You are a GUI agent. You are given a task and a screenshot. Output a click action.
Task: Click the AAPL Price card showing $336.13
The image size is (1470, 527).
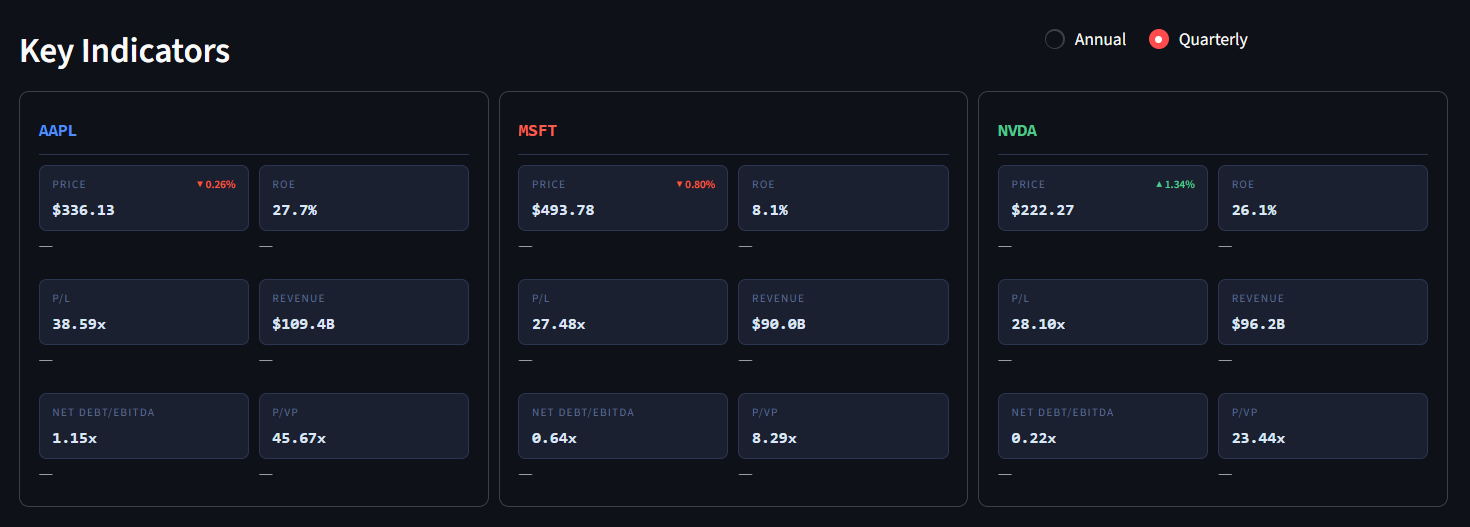click(144, 198)
